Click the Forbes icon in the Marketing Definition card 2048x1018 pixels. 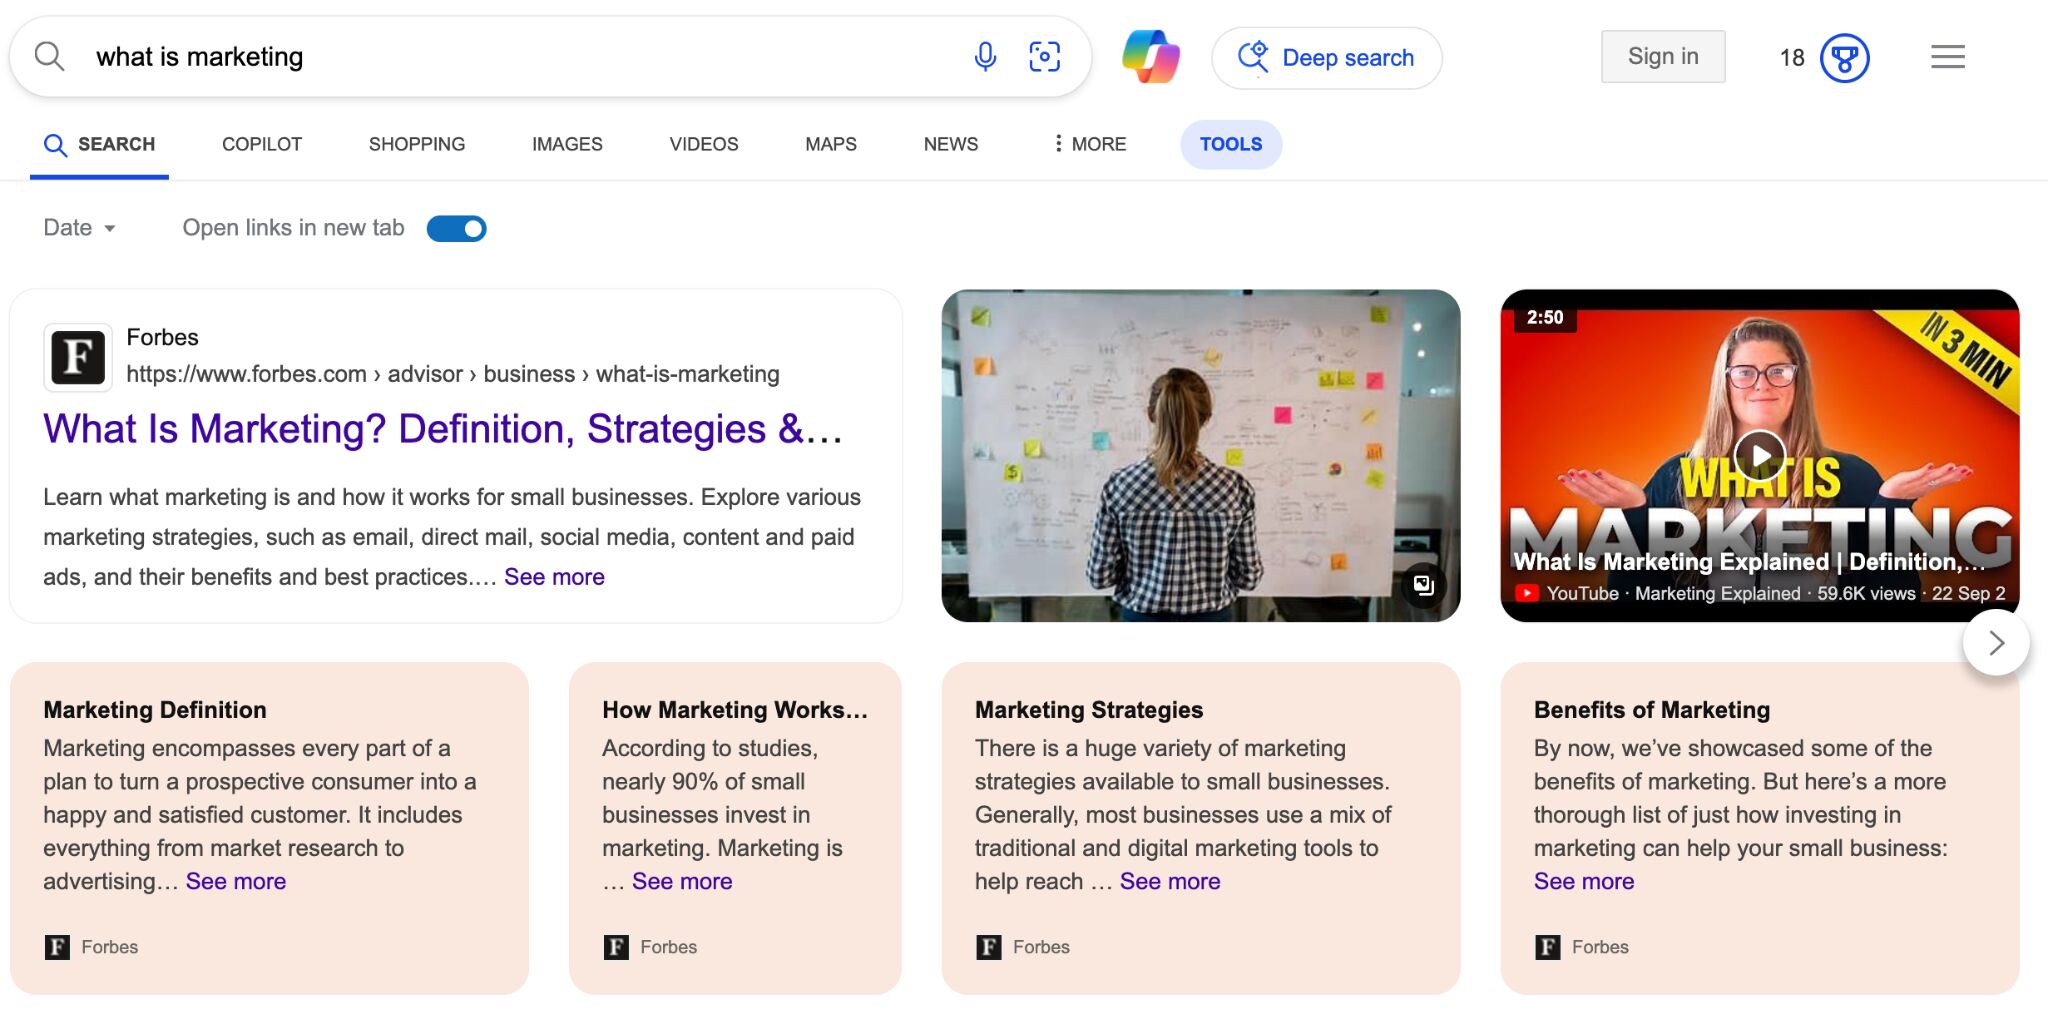coord(57,946)
